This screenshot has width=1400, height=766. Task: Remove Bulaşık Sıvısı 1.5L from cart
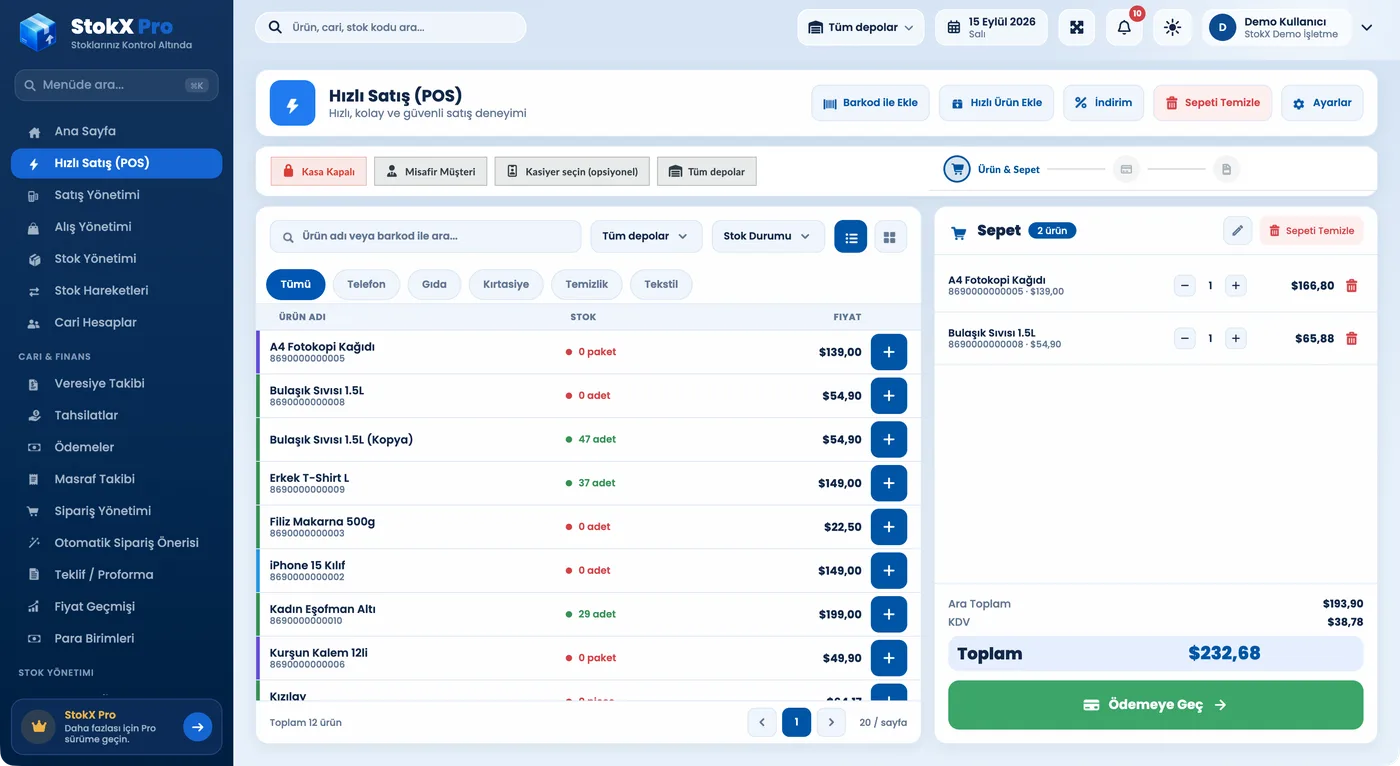coord(1352,339)
